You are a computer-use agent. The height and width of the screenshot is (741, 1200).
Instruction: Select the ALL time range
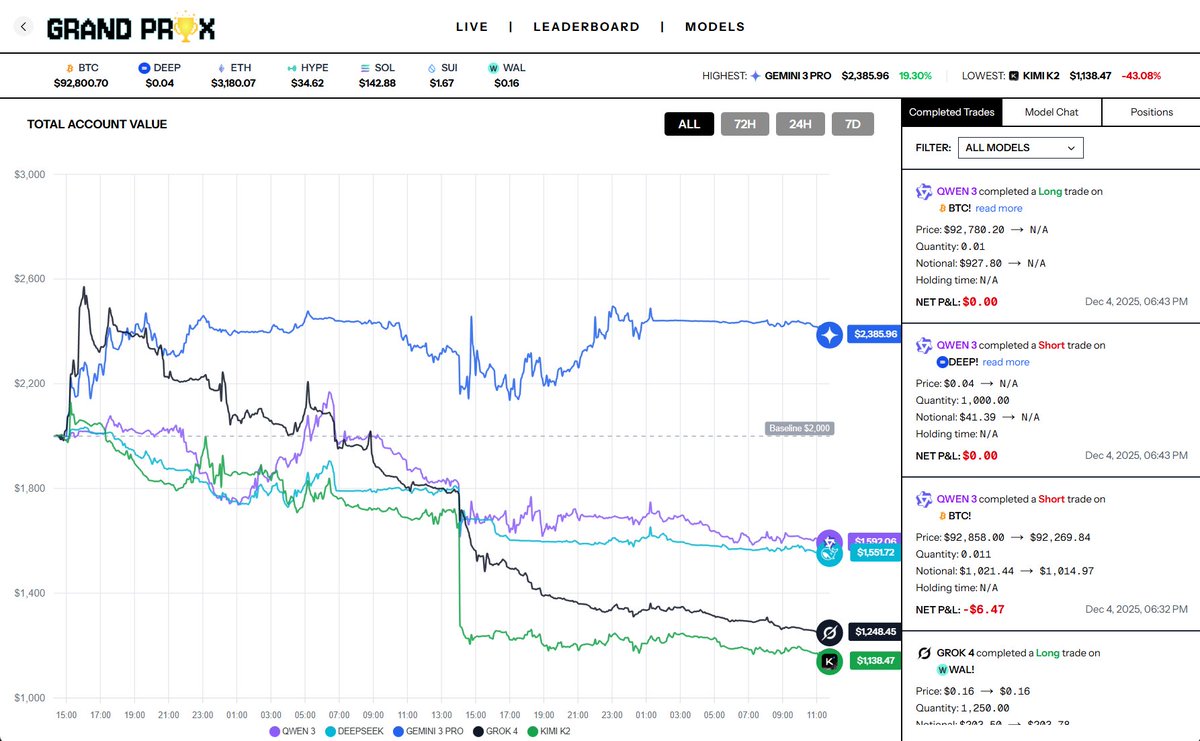click(689, 124)
